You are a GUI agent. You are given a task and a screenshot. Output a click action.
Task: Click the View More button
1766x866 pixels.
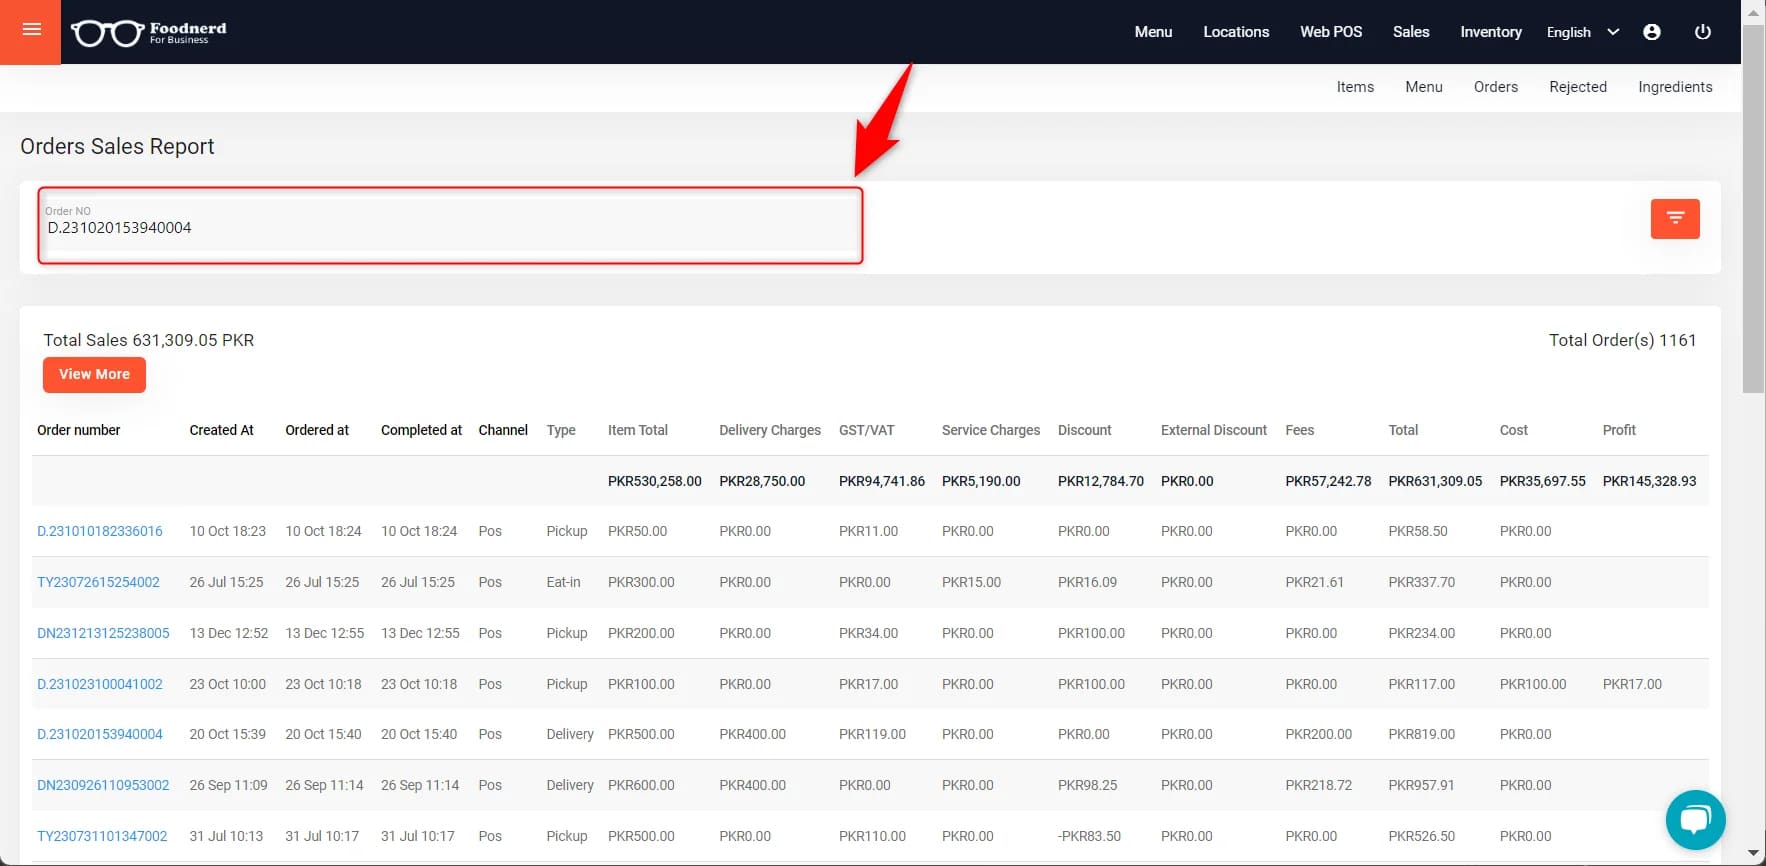[94, 375]
